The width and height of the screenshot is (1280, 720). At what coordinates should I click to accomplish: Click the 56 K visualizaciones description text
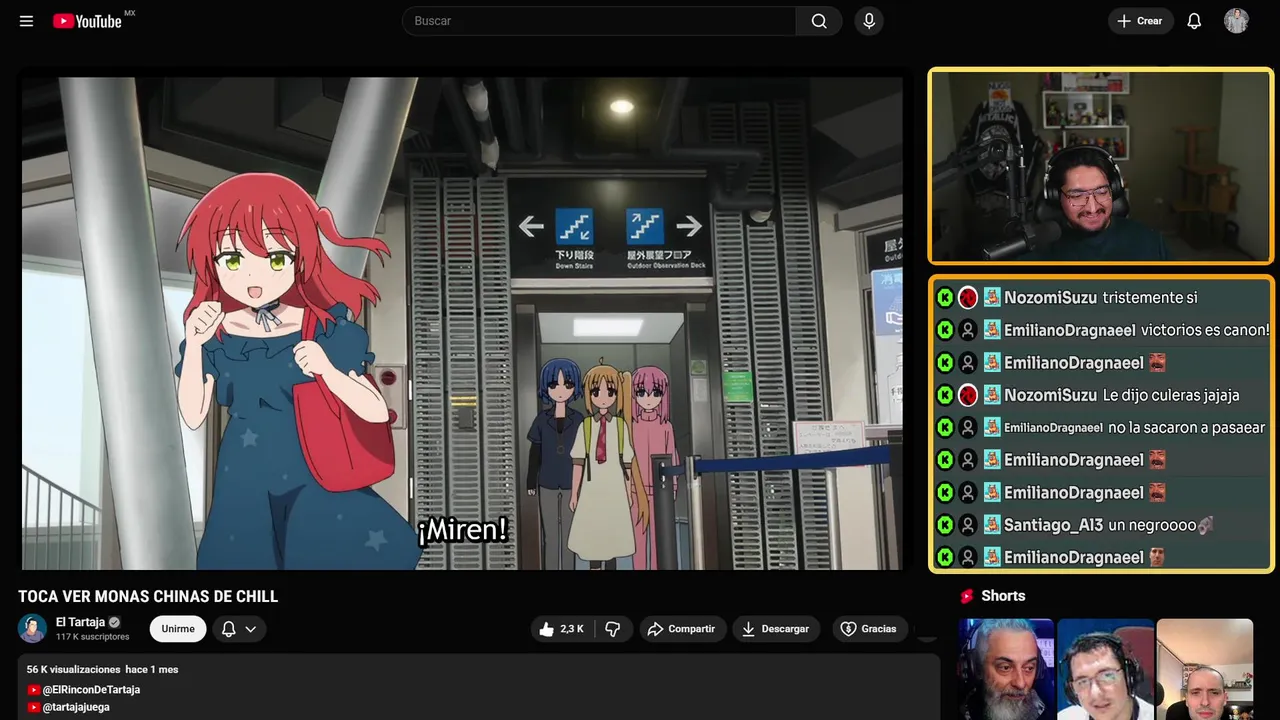[x=74, y=669]
